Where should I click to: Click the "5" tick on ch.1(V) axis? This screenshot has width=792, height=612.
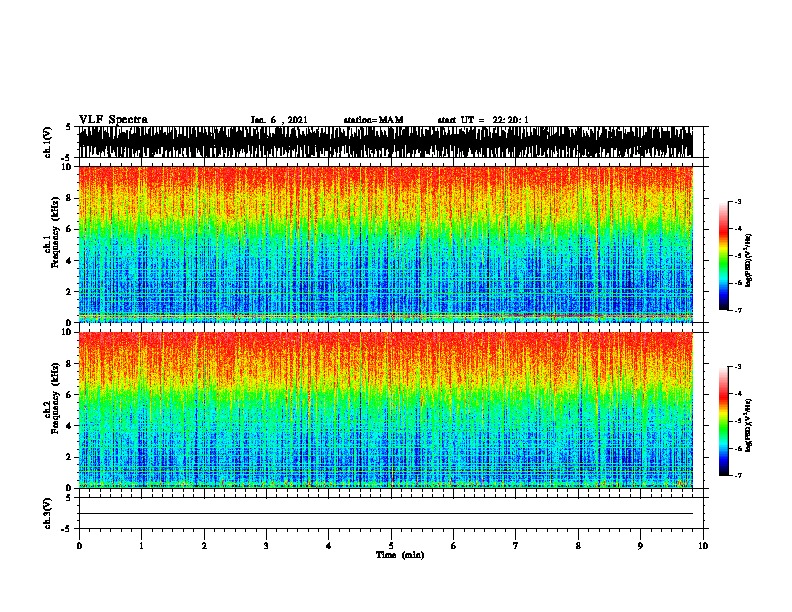[x=68, y=127]
